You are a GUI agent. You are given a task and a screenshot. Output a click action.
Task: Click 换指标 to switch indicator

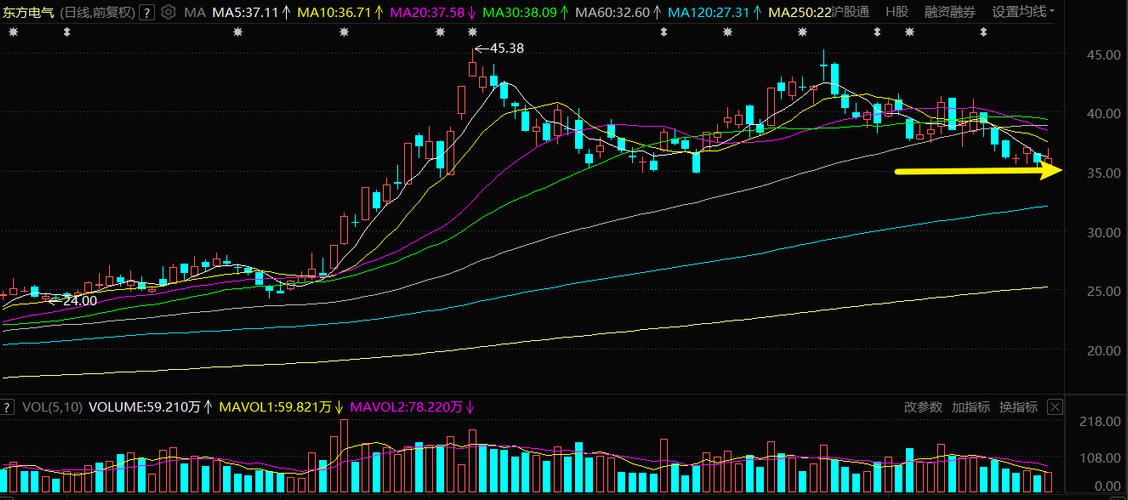click(x=1018, y=407)
